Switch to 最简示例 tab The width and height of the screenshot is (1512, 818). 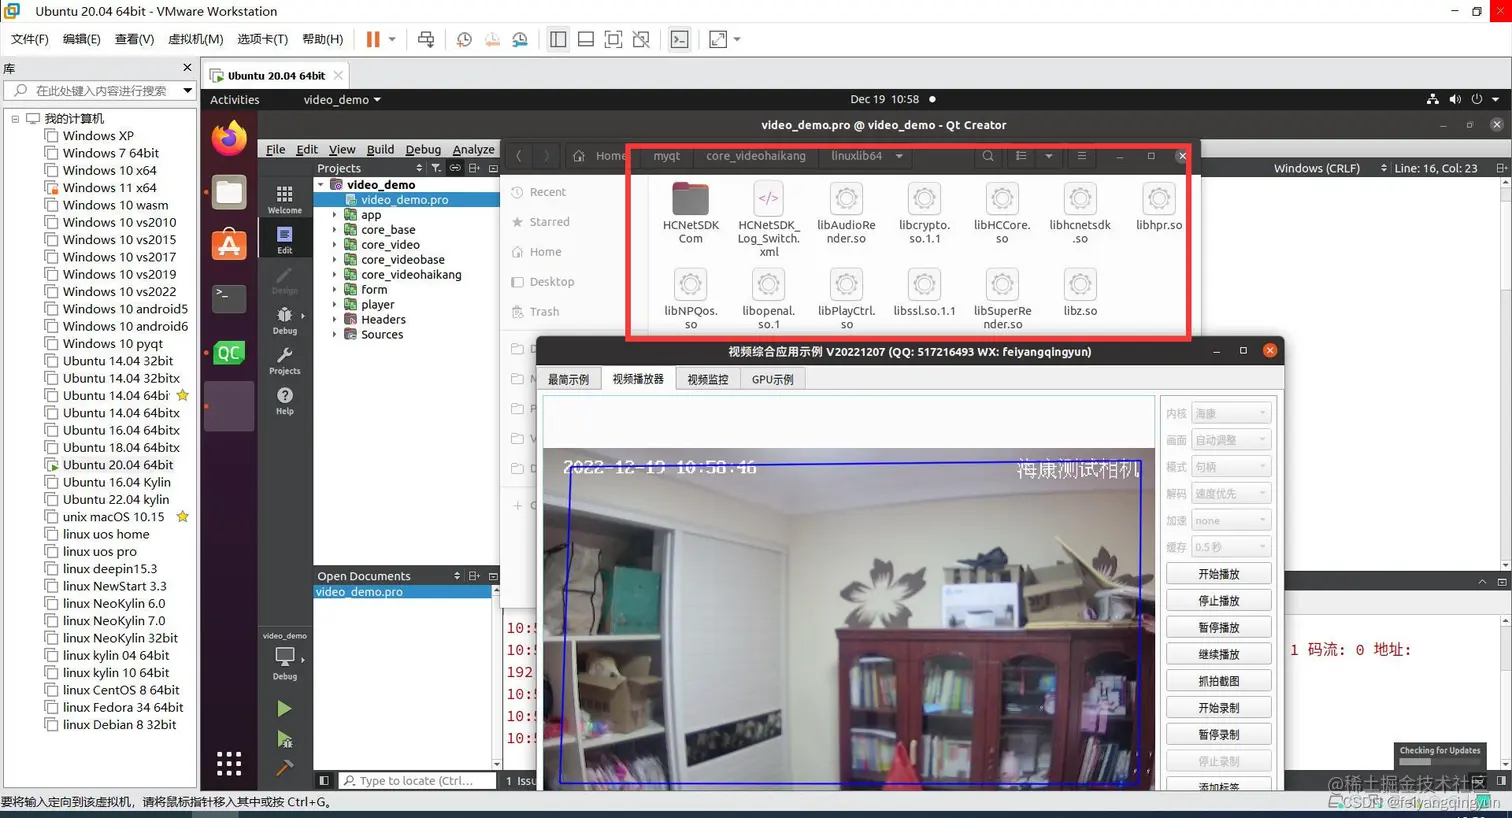click(x=568, y=379)
